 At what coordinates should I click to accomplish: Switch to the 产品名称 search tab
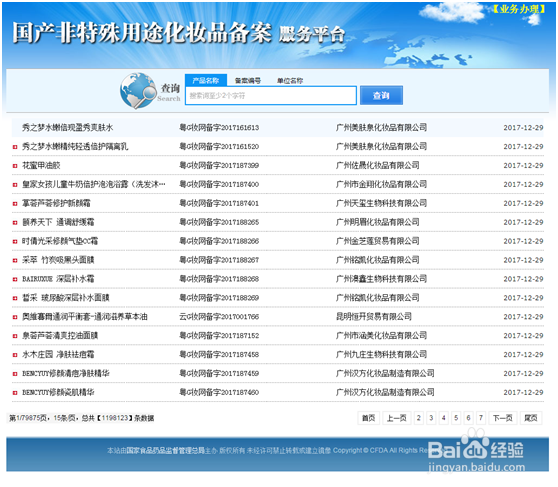point(206,80)
